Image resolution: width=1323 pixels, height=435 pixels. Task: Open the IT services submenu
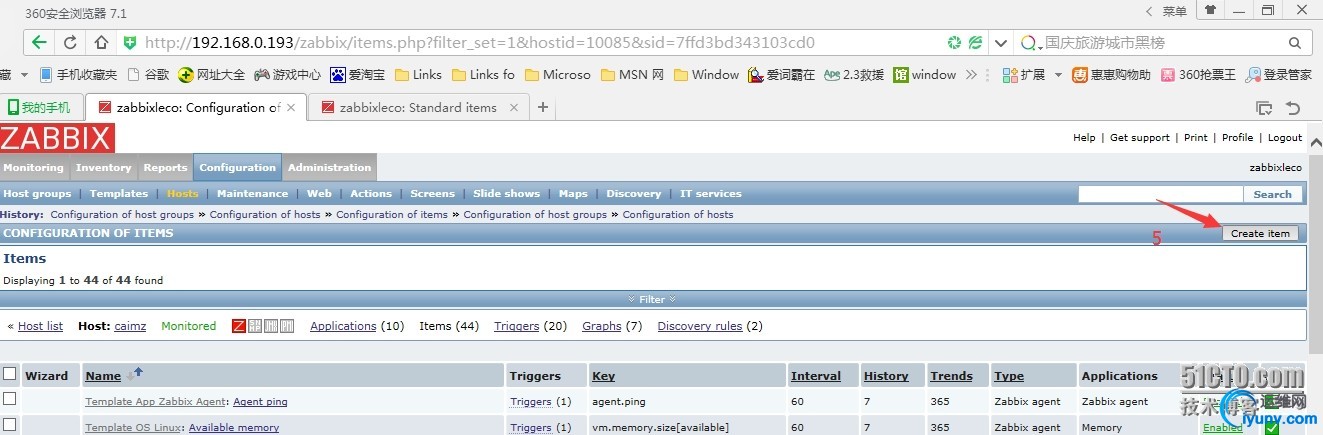[x=711, y=193]
